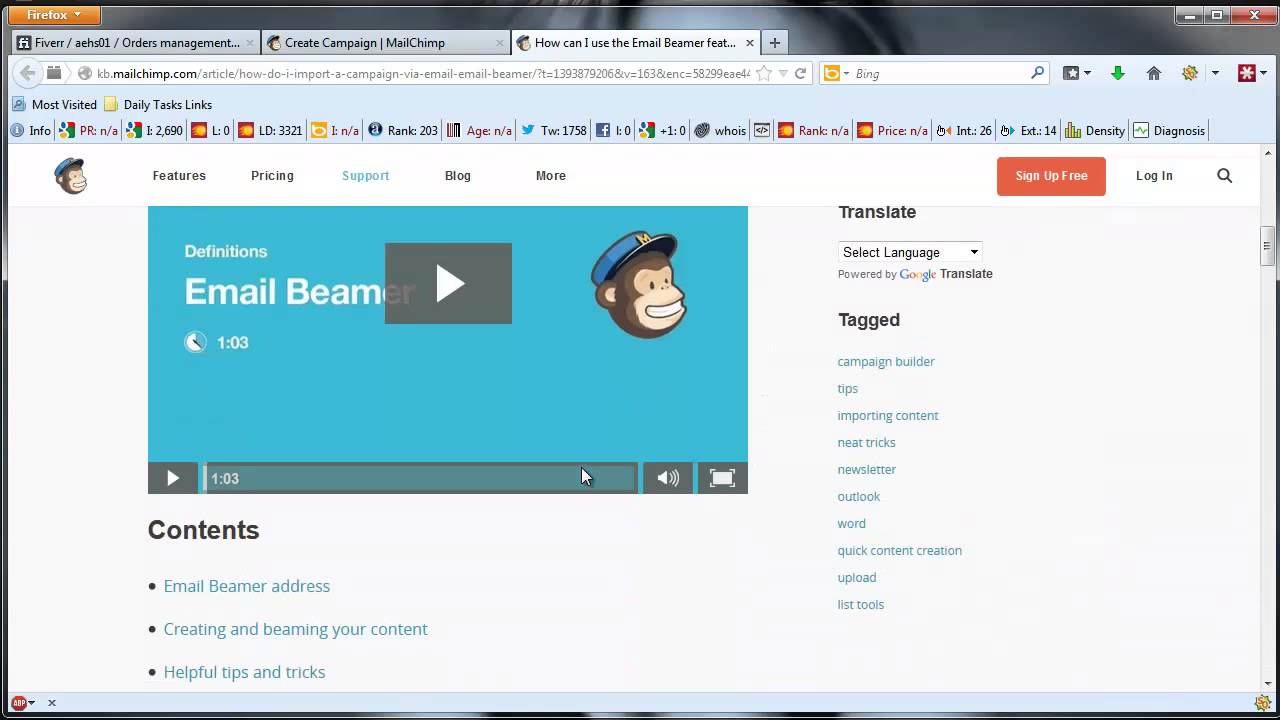Open the Firefox application menu button
Image resolution: width=1280 pixels, height=720 pixels.
(x=54, y=15)
